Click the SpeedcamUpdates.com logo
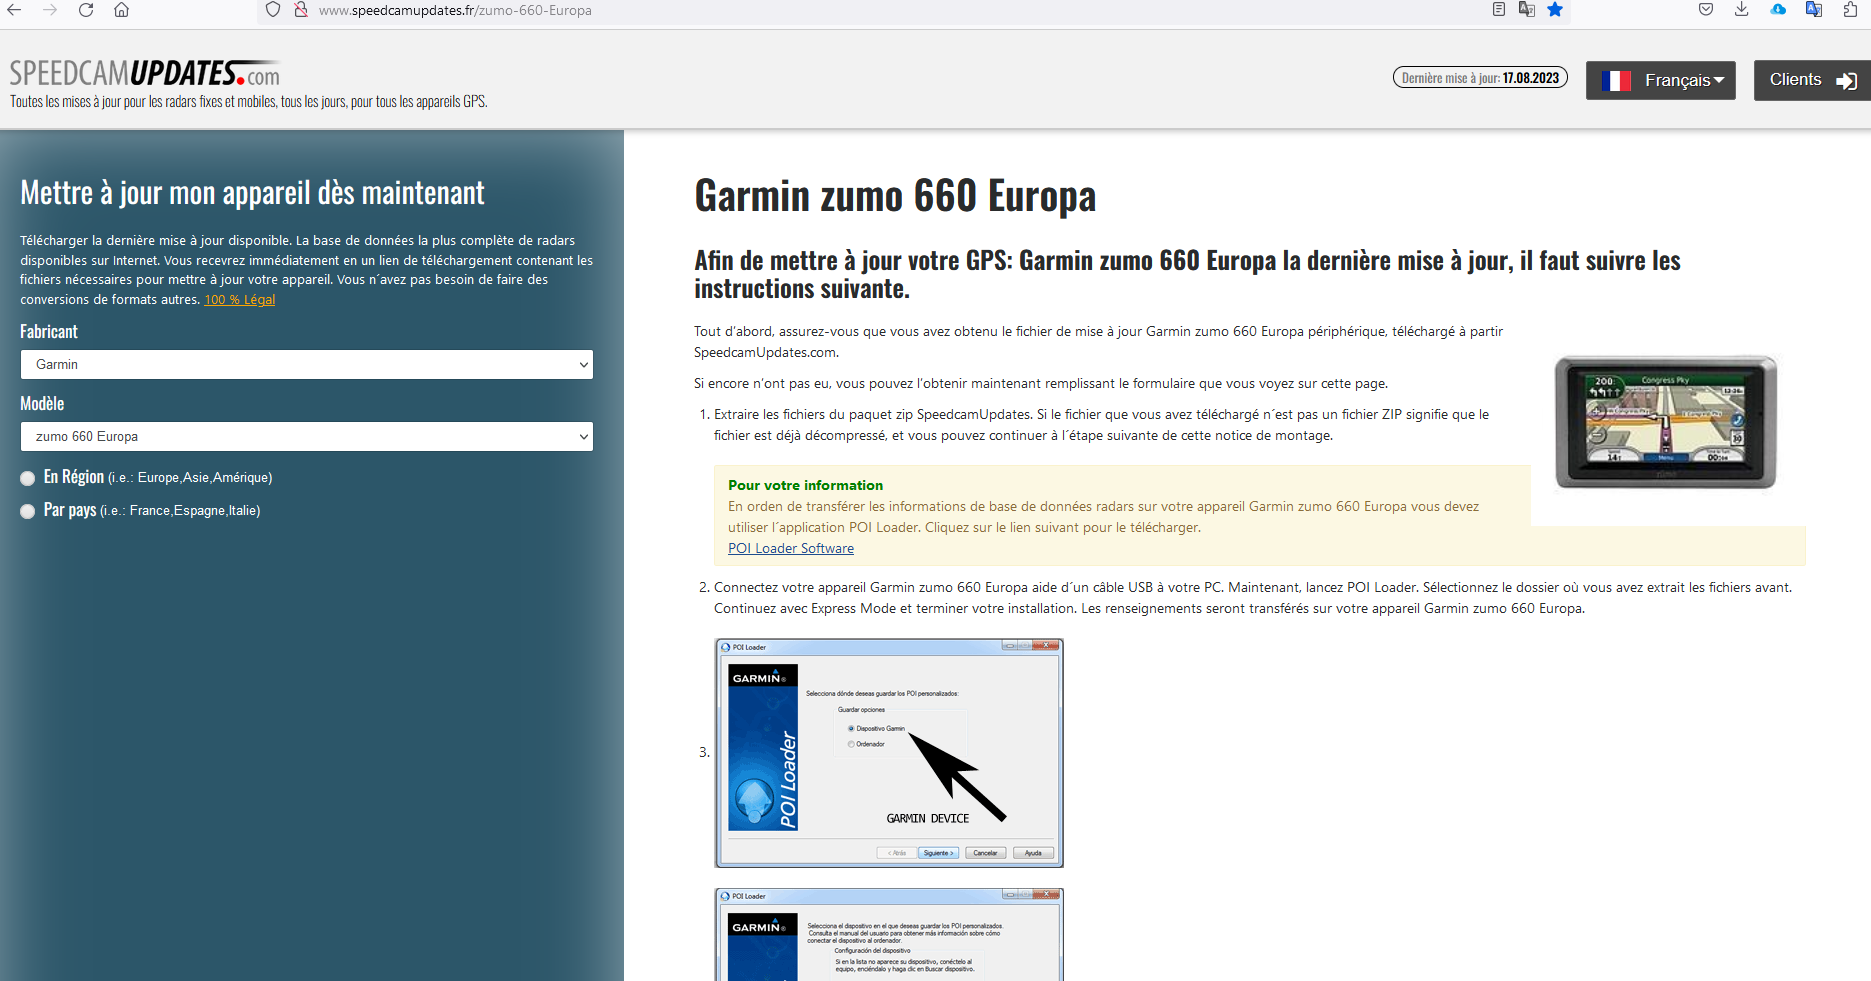Screen dimensions: 1871x981 coord(145,73)
